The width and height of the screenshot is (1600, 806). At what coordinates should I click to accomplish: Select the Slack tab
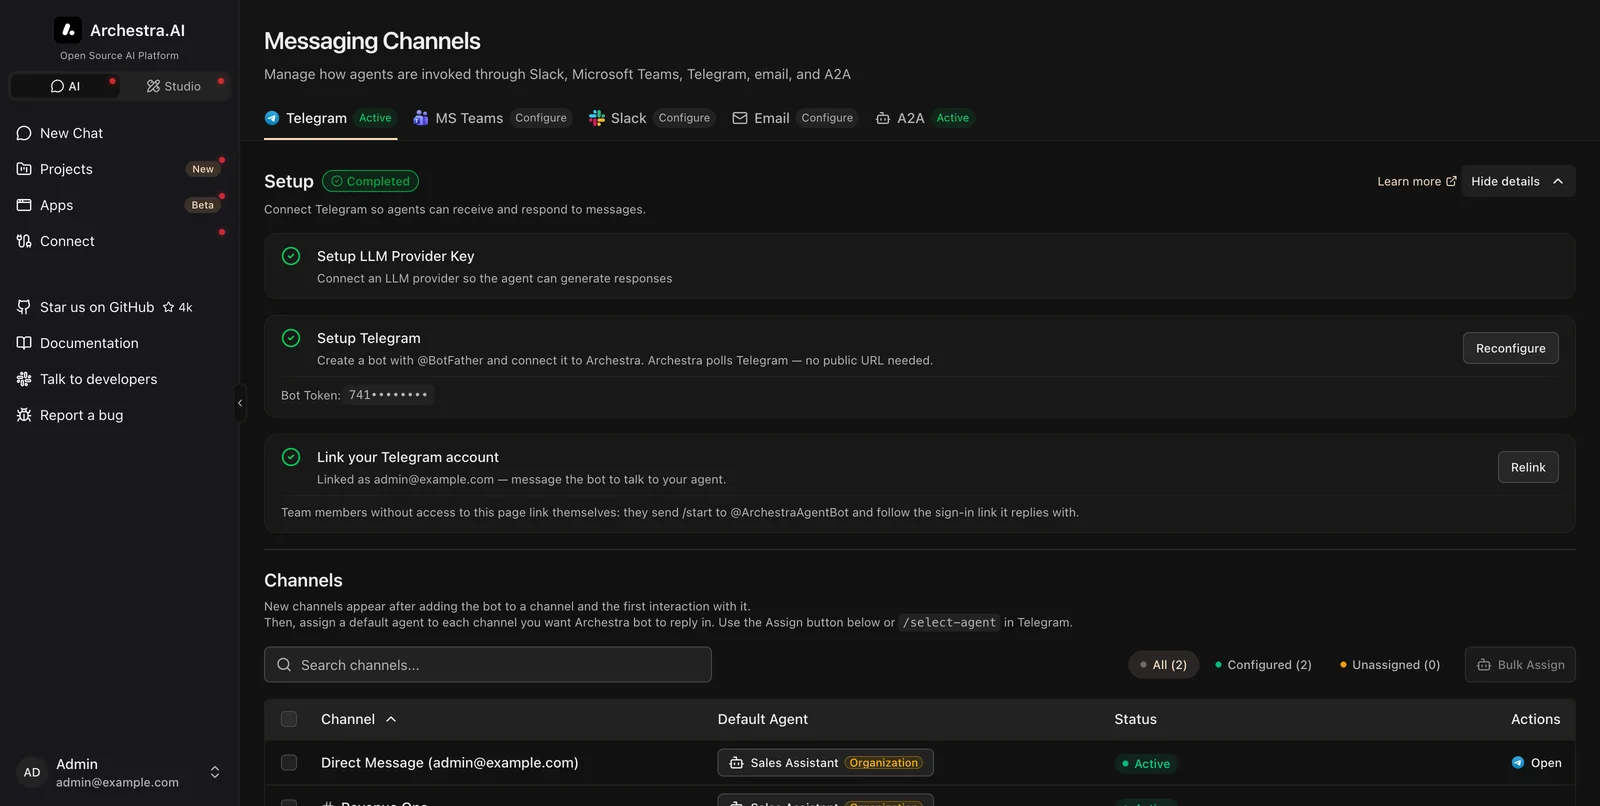(x=652, y=118)
